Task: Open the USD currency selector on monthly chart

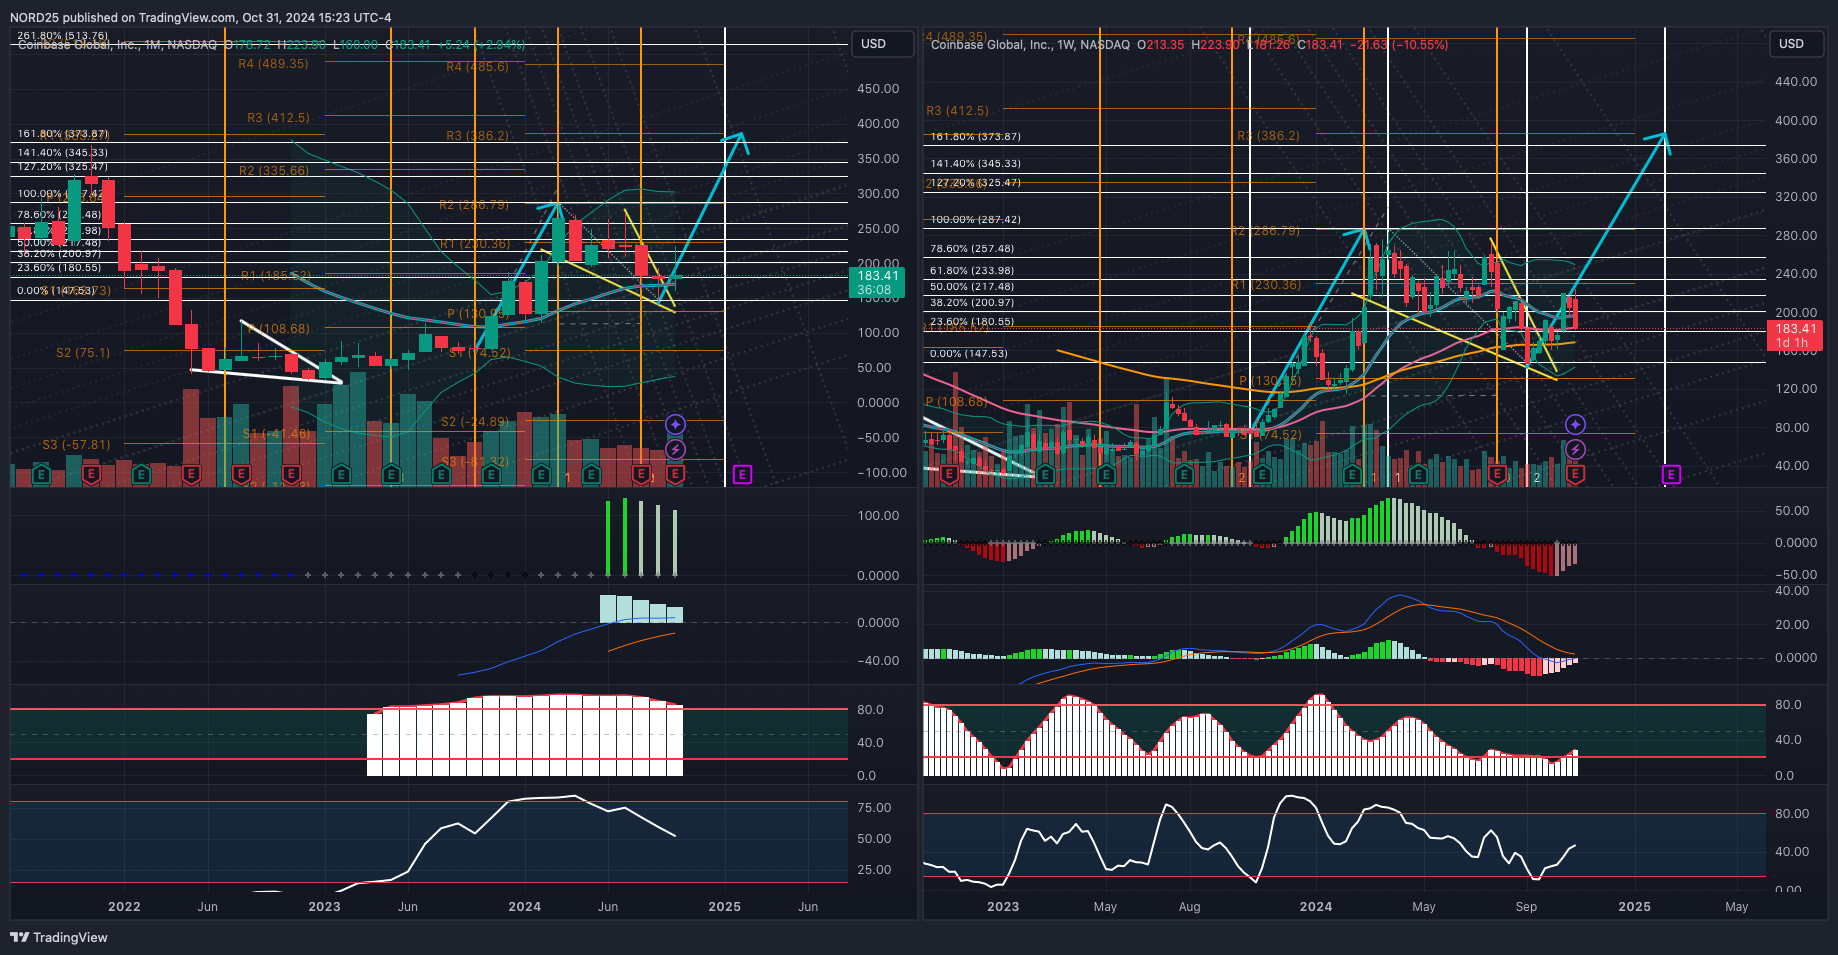Action: (x=882, y=44)
